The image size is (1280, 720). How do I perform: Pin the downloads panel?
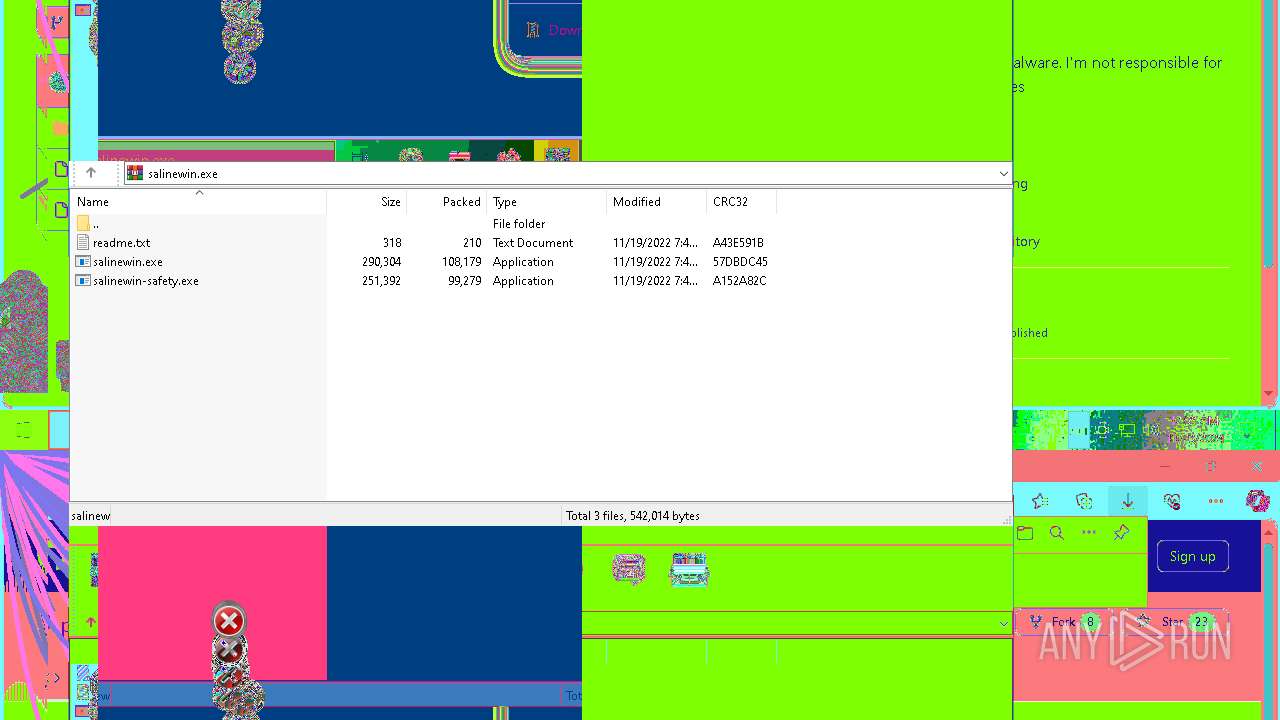coord(1121,533)
